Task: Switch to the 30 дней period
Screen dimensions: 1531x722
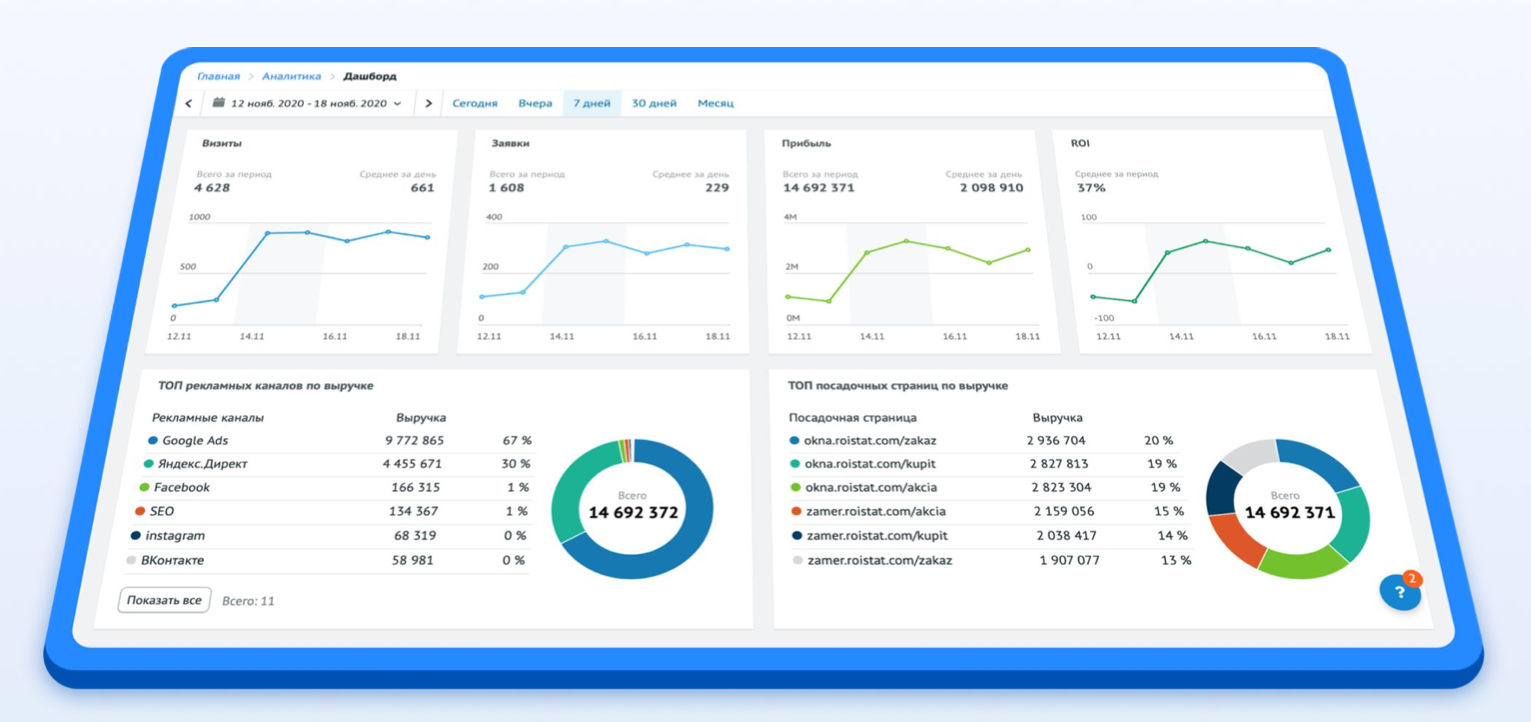Action: point(654,103)
